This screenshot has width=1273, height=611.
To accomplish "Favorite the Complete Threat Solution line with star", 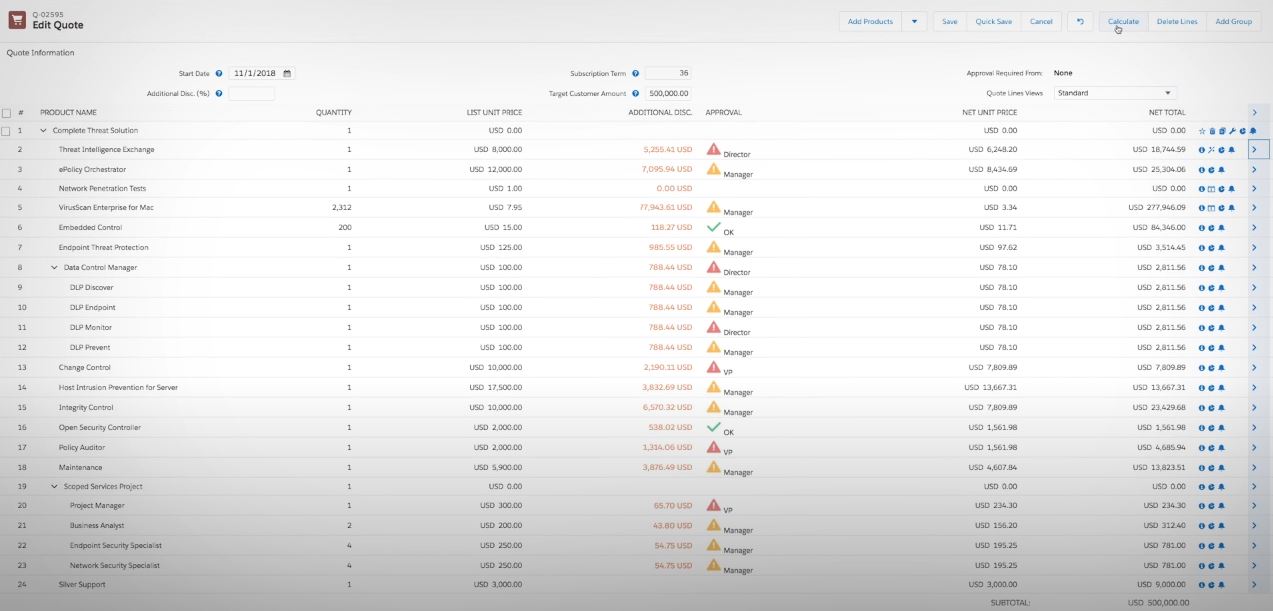I will (x=1202, y=131).
